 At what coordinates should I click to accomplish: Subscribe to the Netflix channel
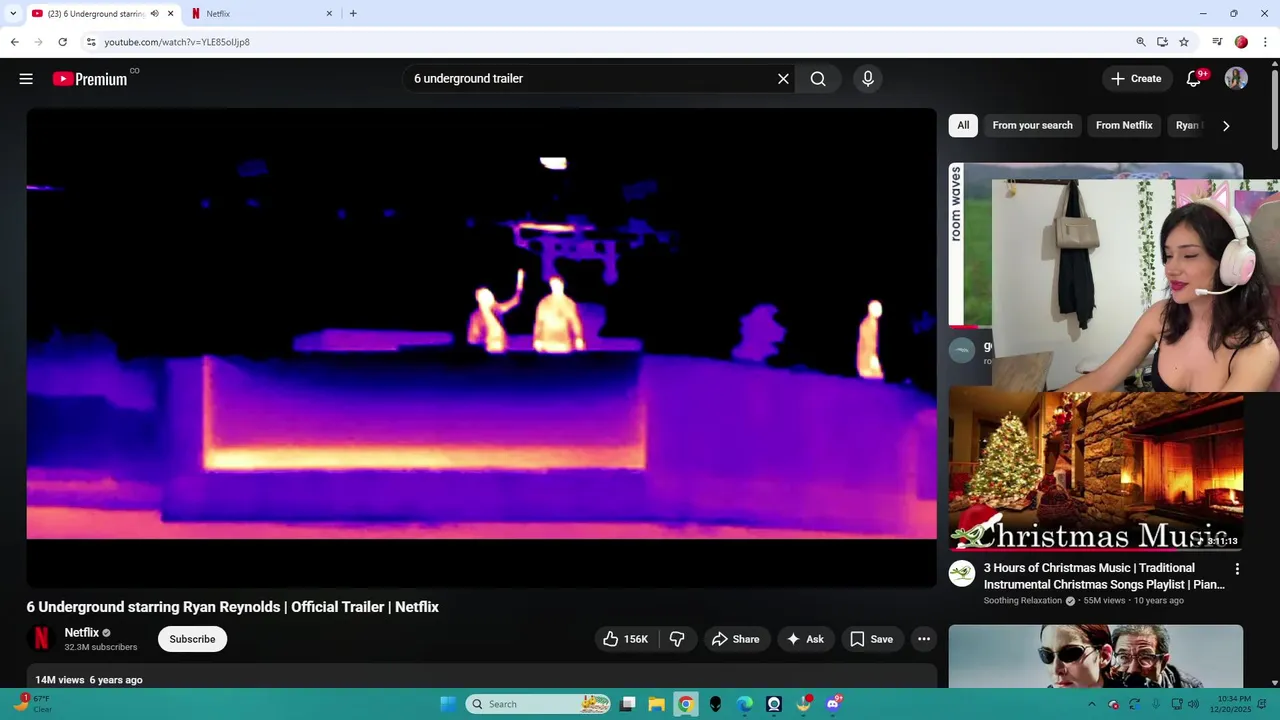[192, 639]
